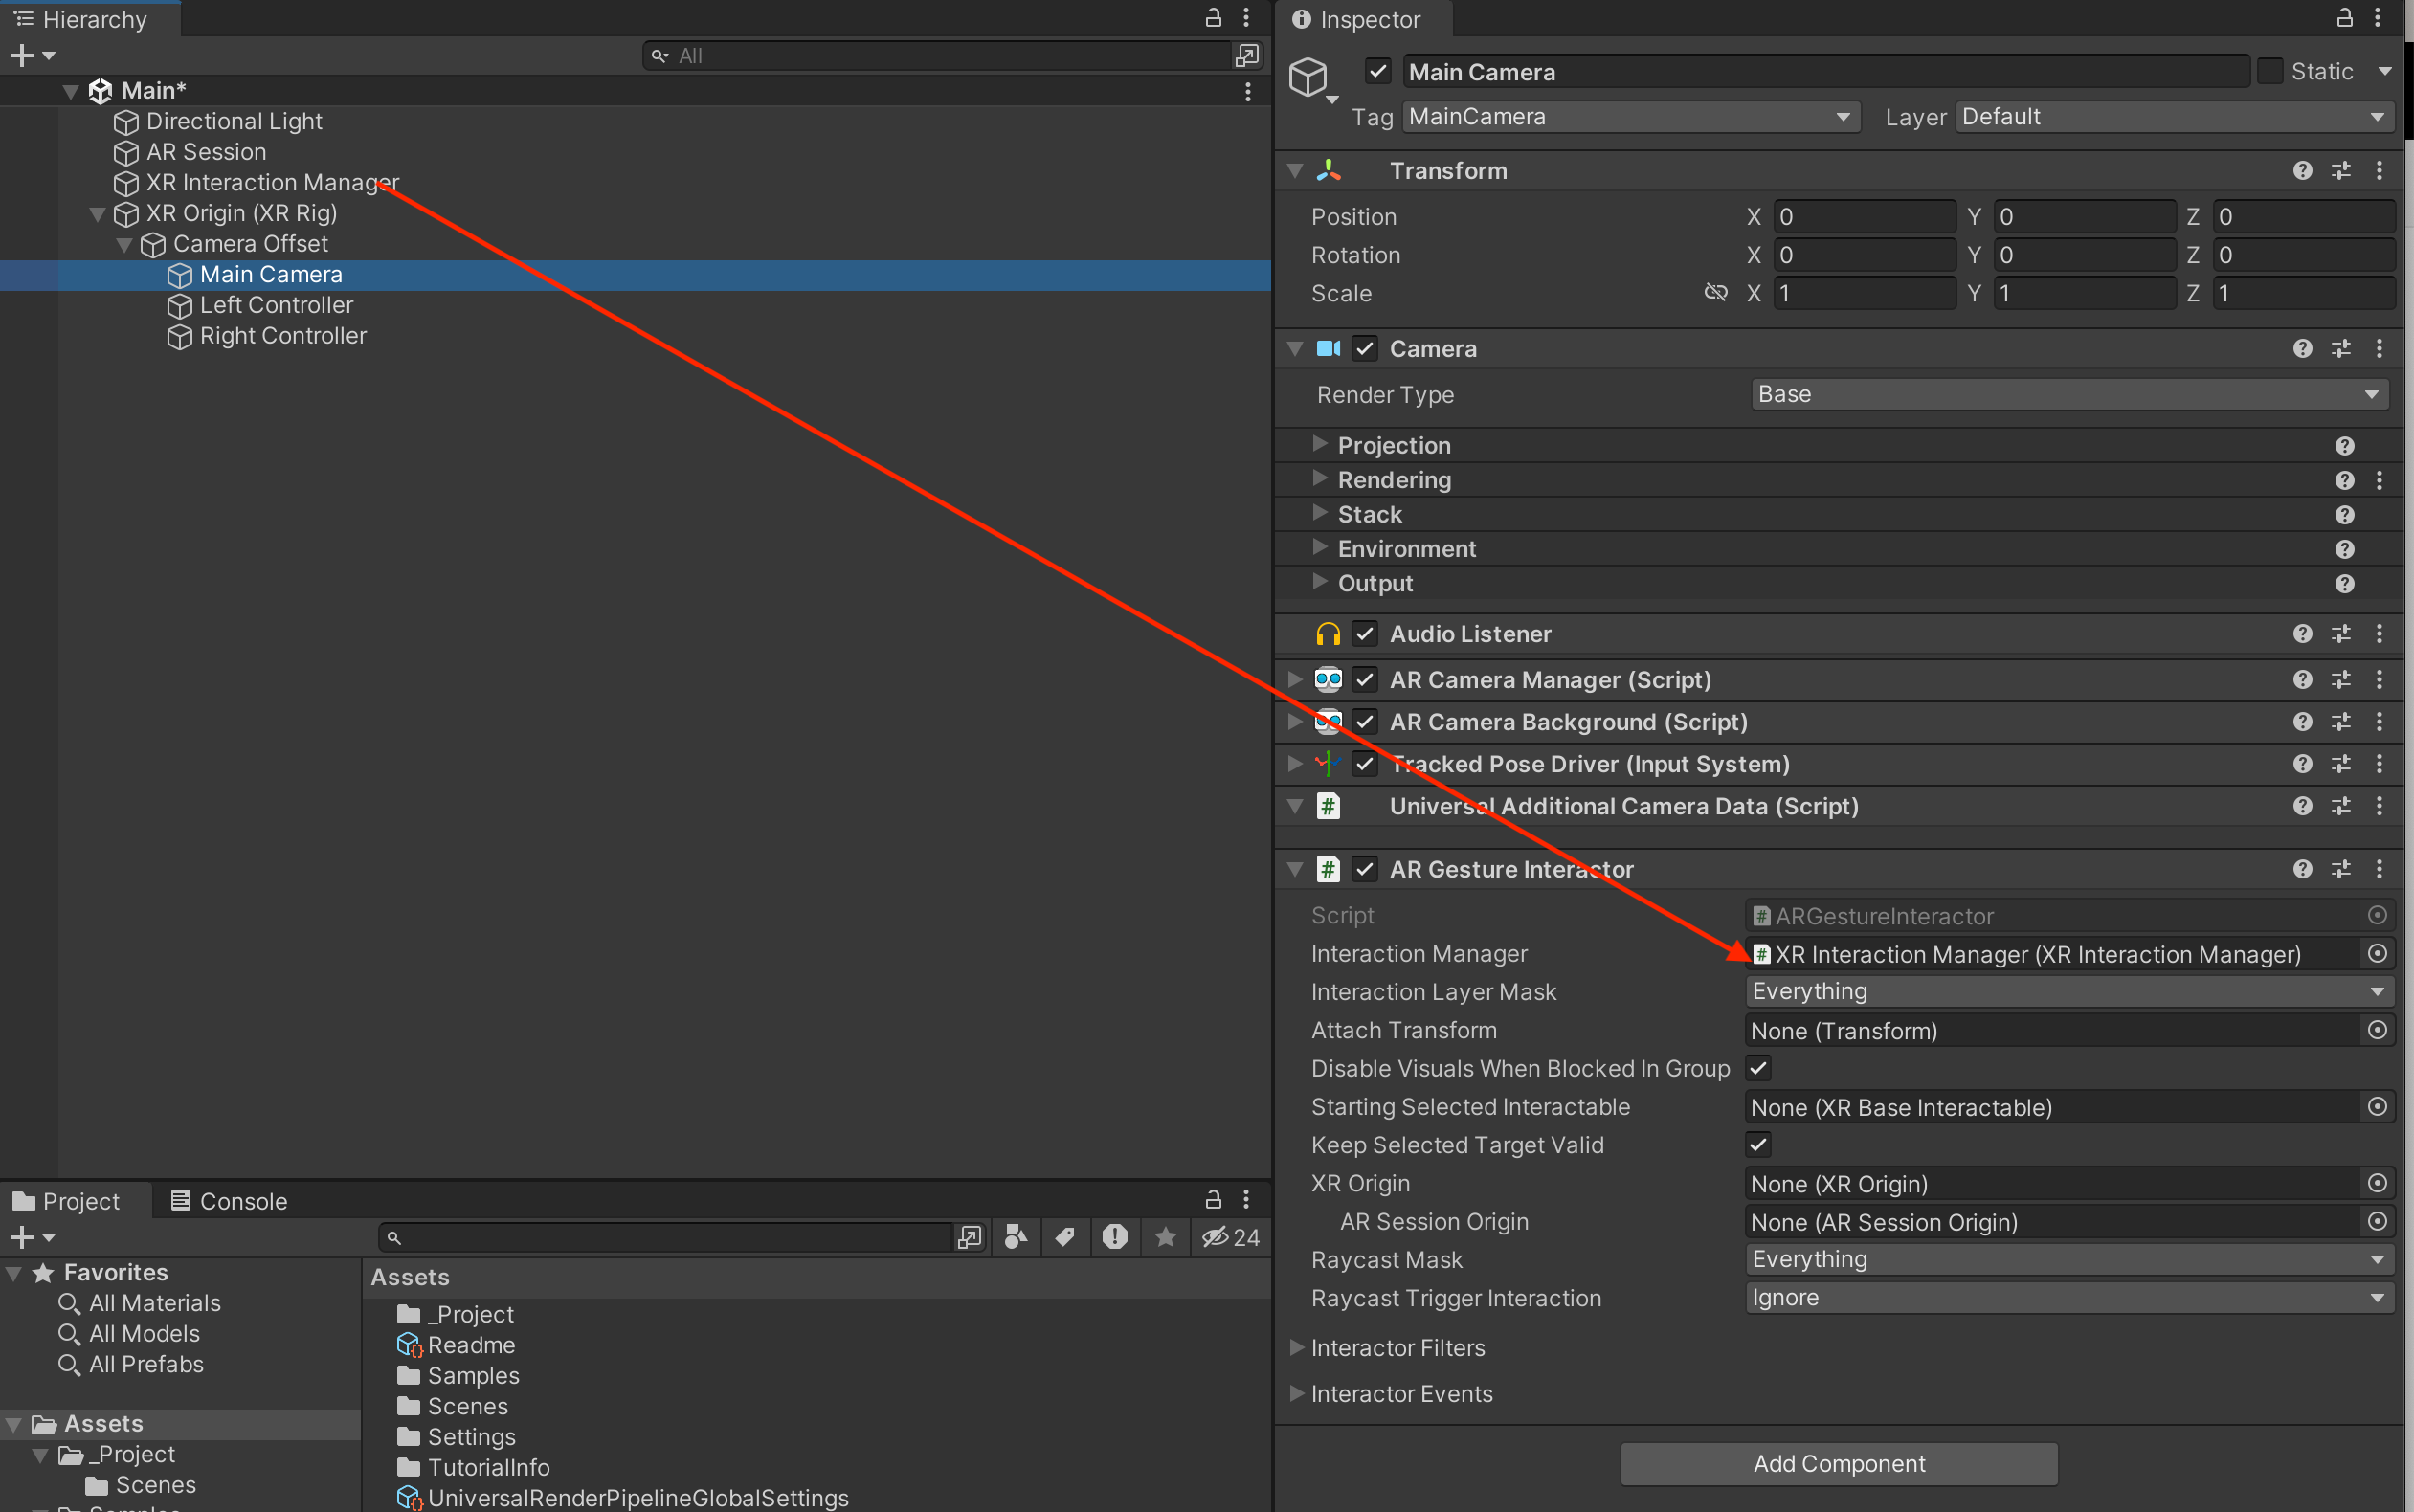Screen dimensions: 2414x1512
Task: Toggle the Static checkbox
Action: (2271, 71)
